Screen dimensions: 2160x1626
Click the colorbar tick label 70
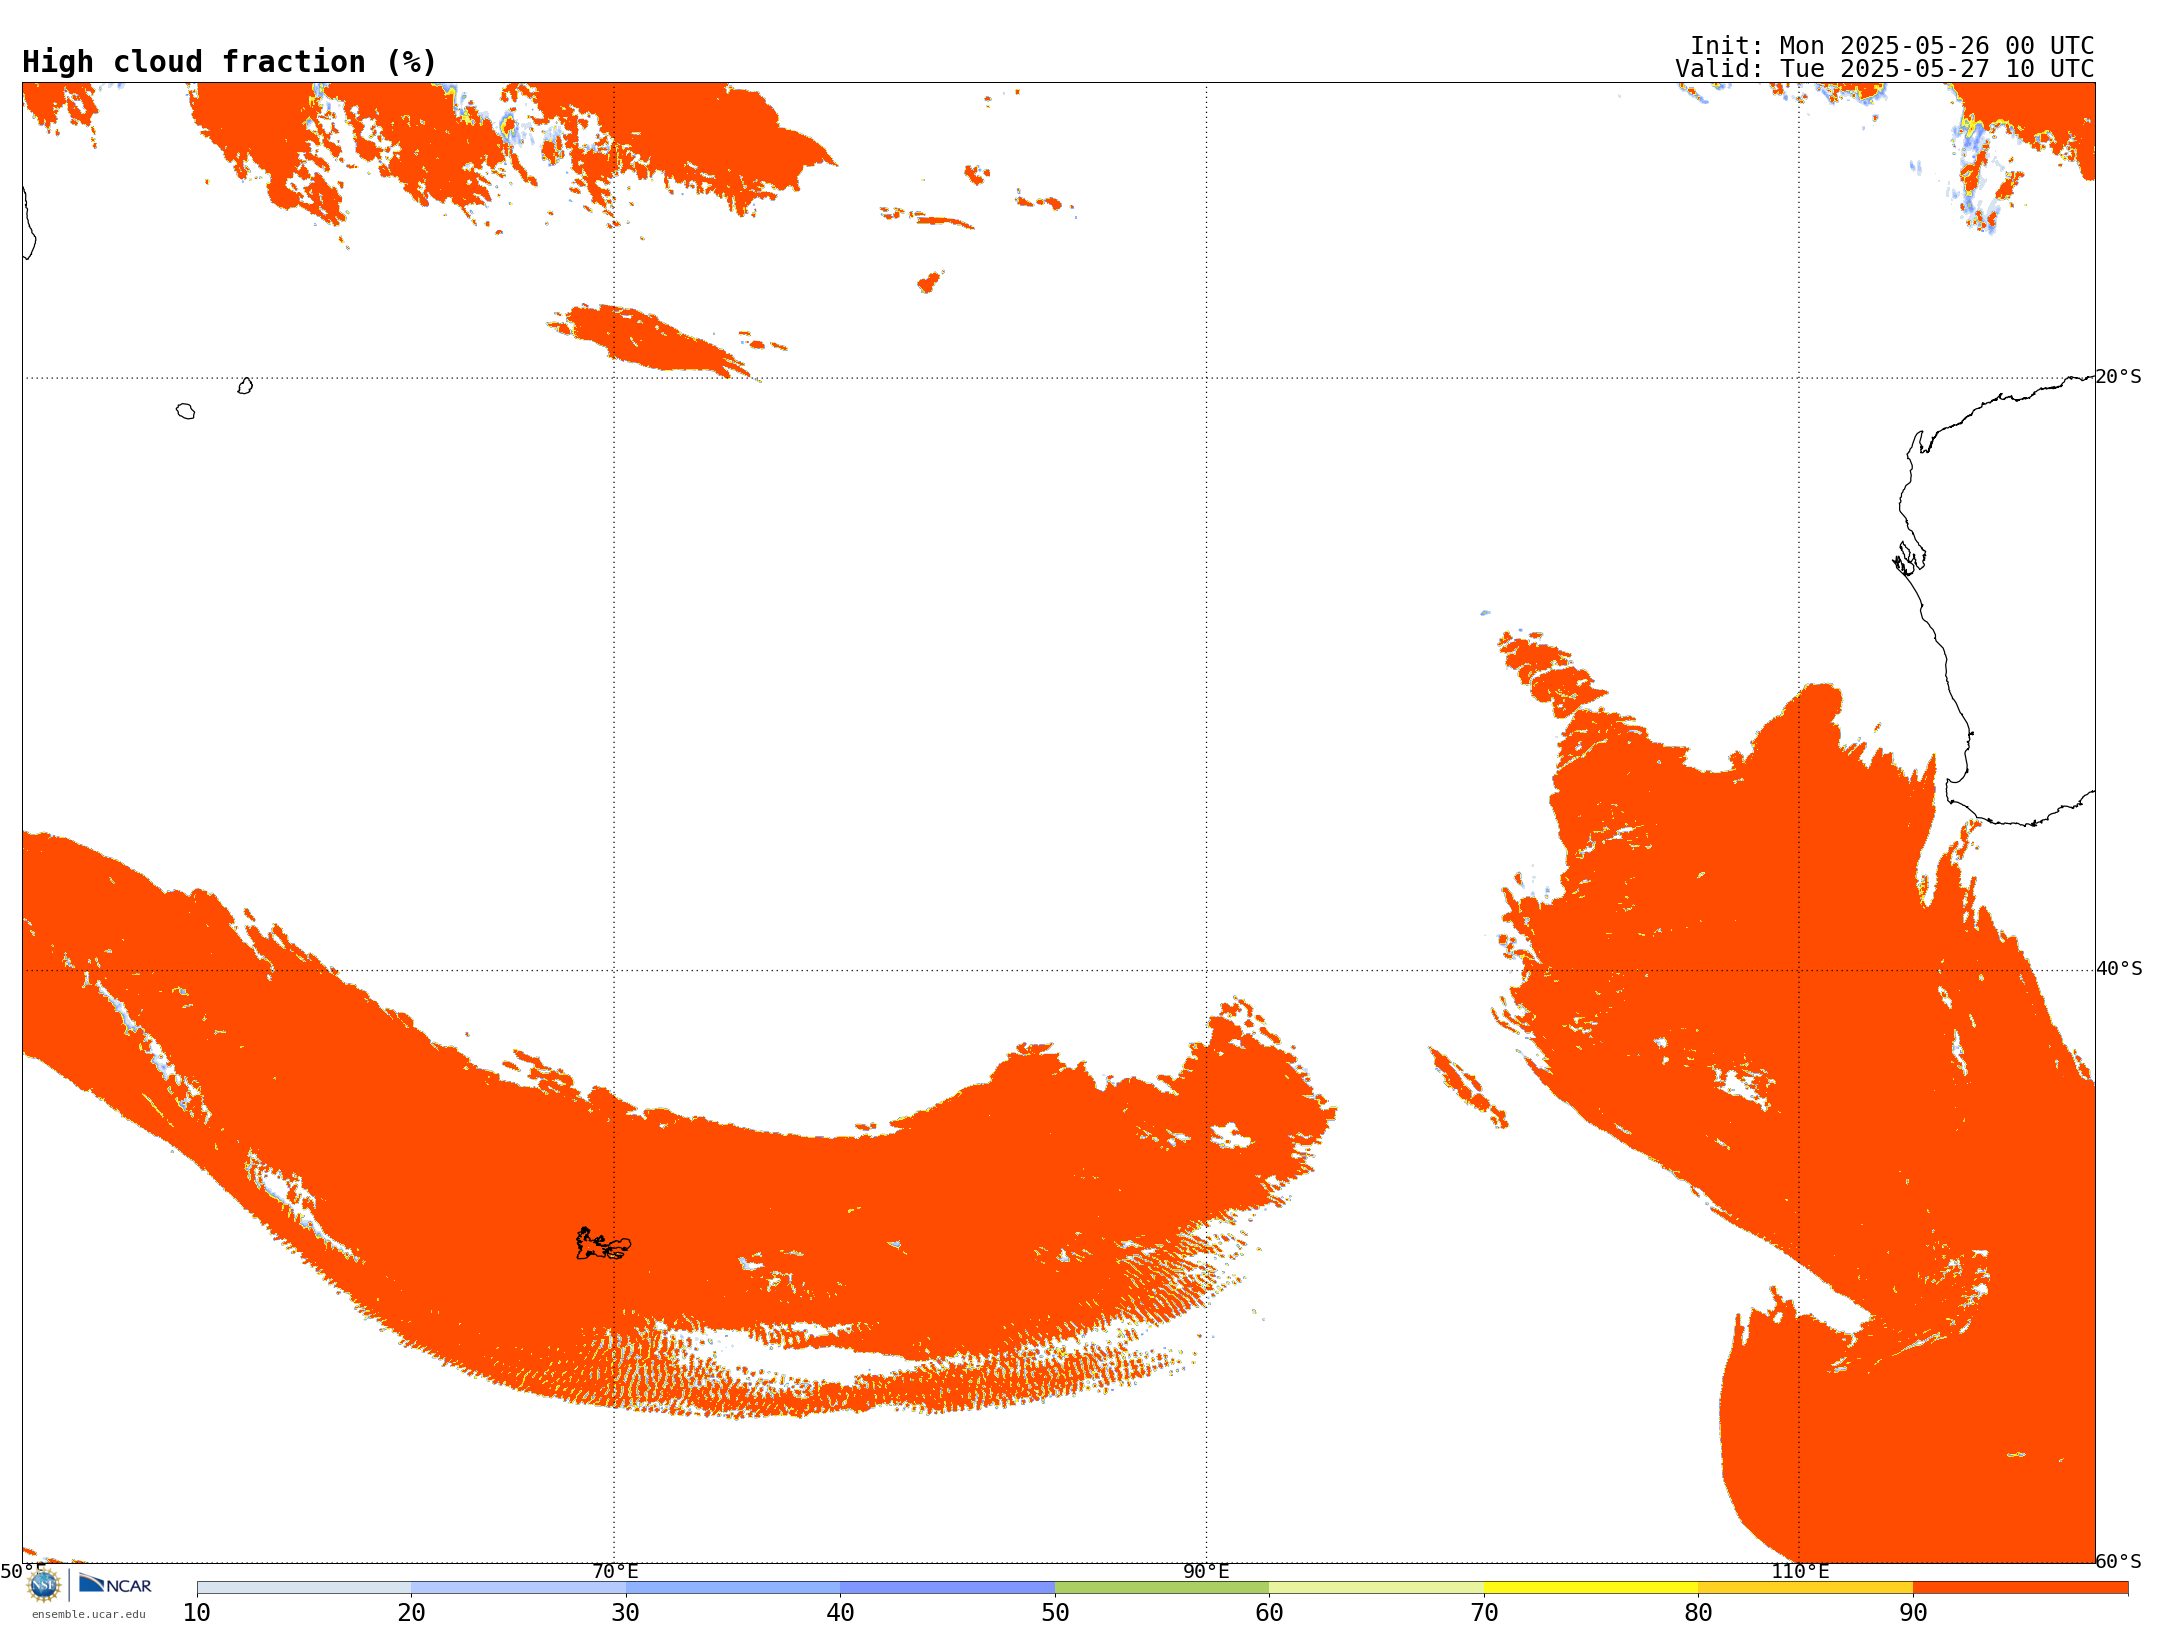click(1484, 1613)
